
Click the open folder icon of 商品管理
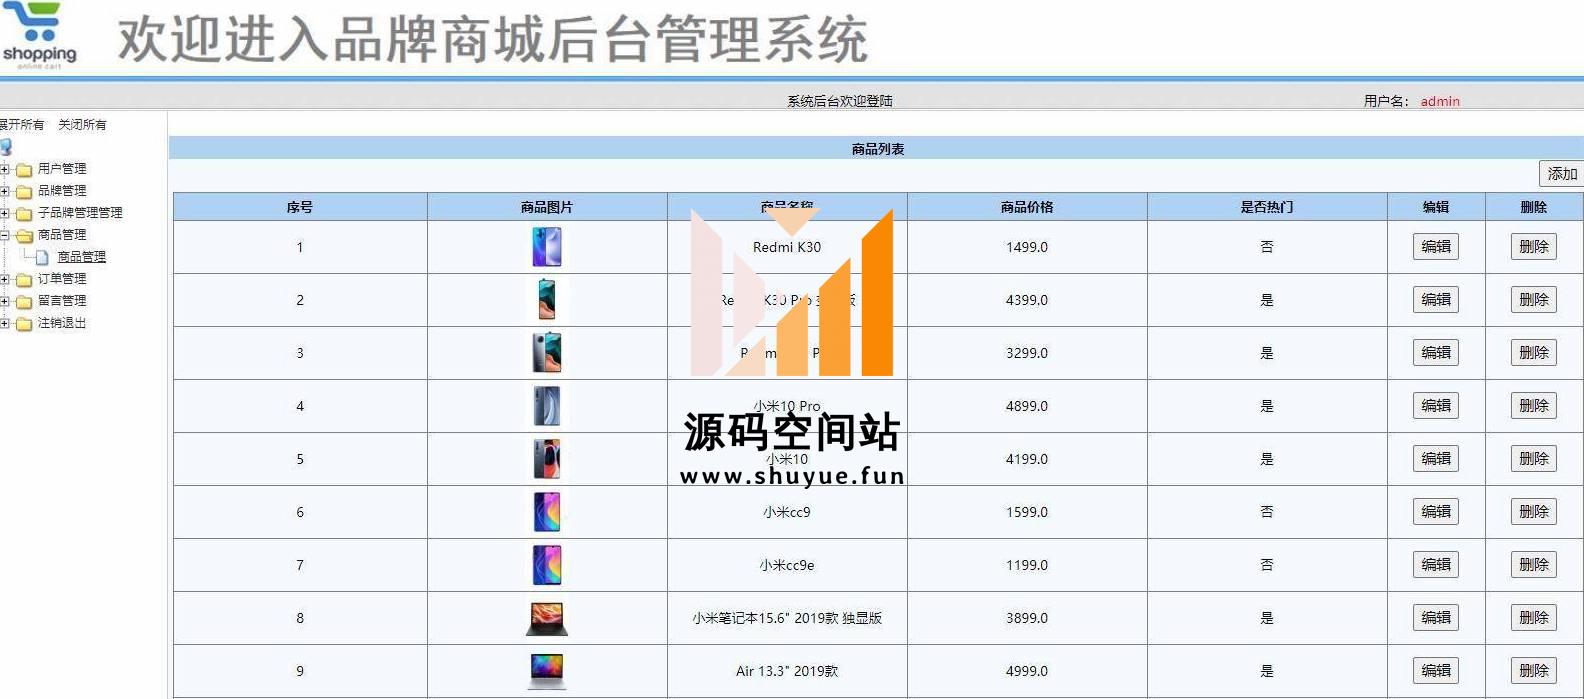(24, 235)
